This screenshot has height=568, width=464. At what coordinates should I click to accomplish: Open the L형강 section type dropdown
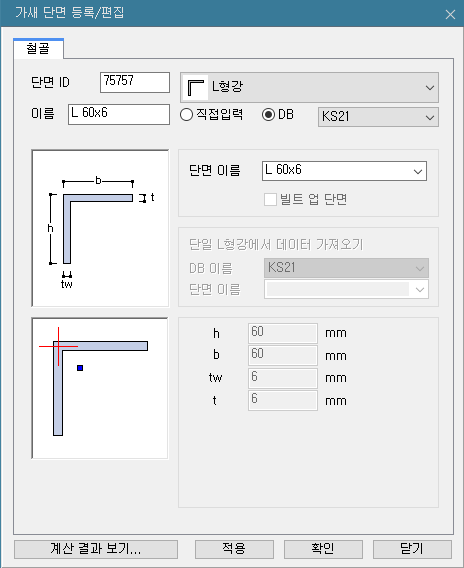309,87
